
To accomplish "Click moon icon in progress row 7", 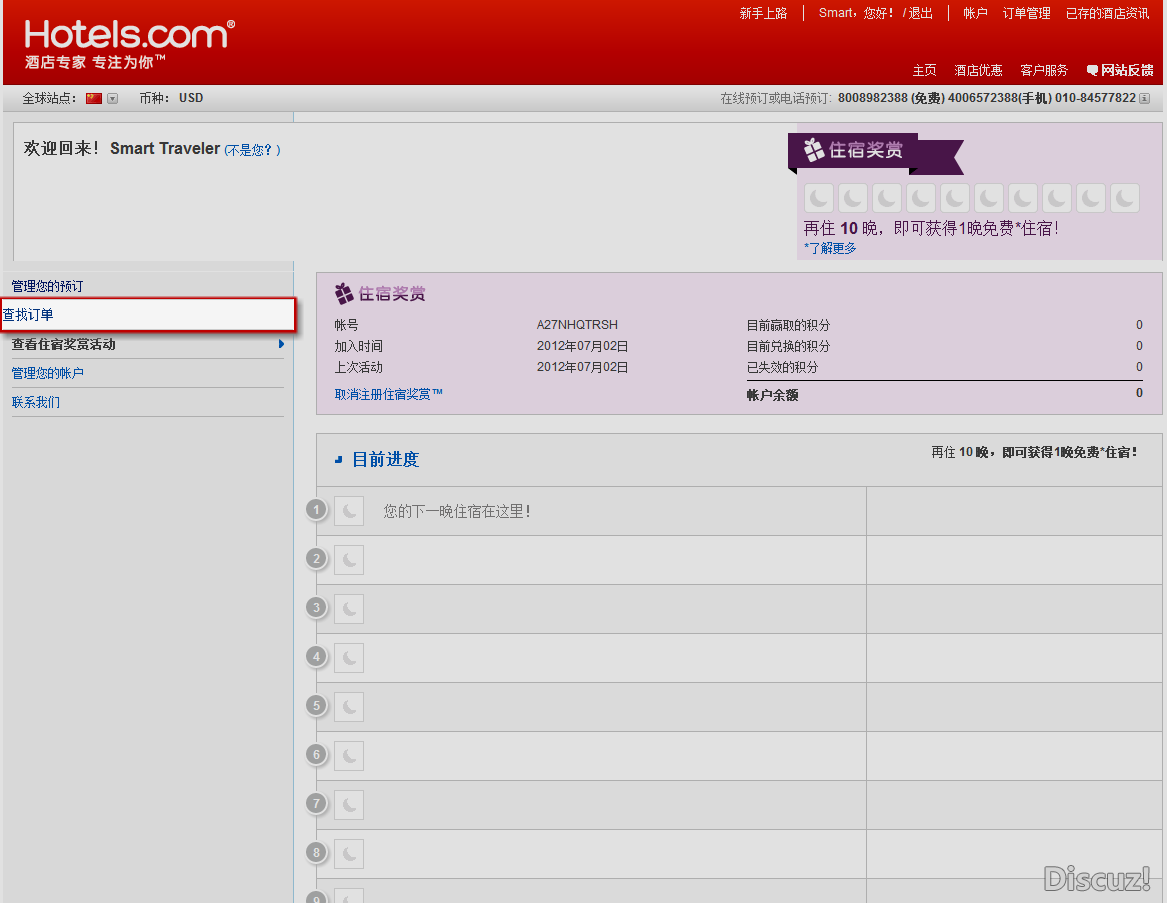I will pos(349,805).
